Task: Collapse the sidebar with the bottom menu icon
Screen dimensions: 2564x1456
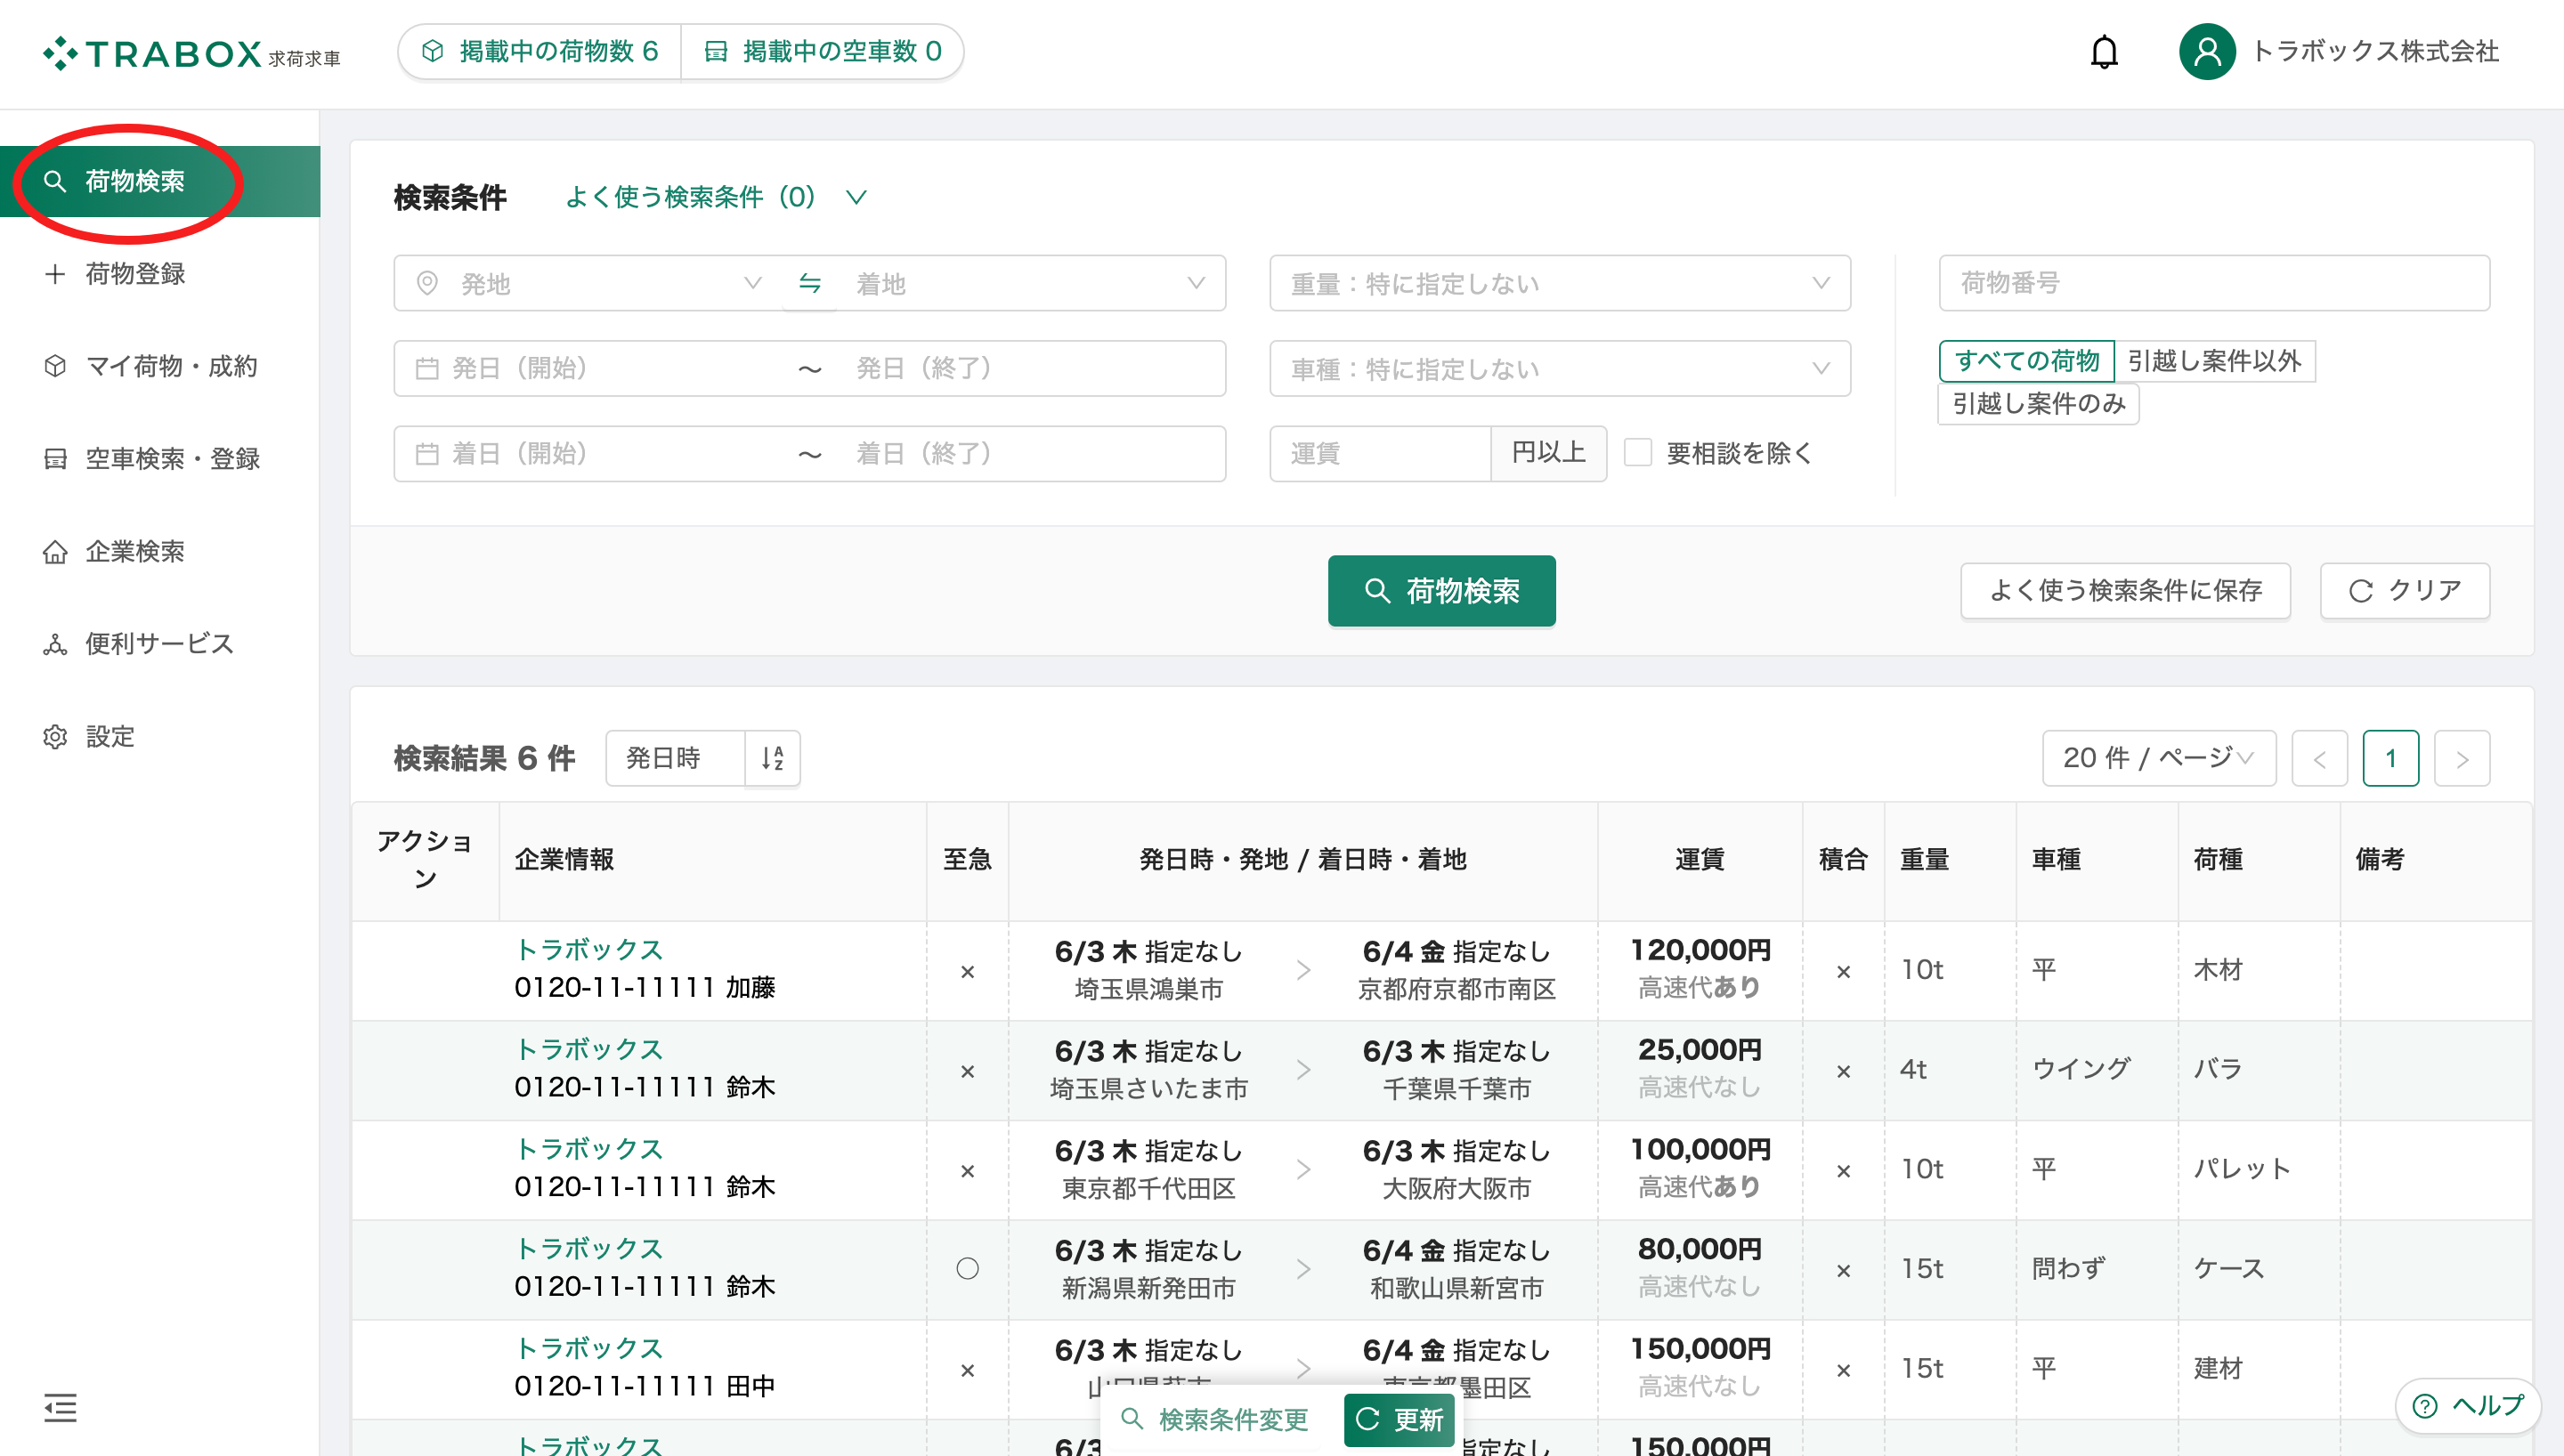Action: (60, 1407)
